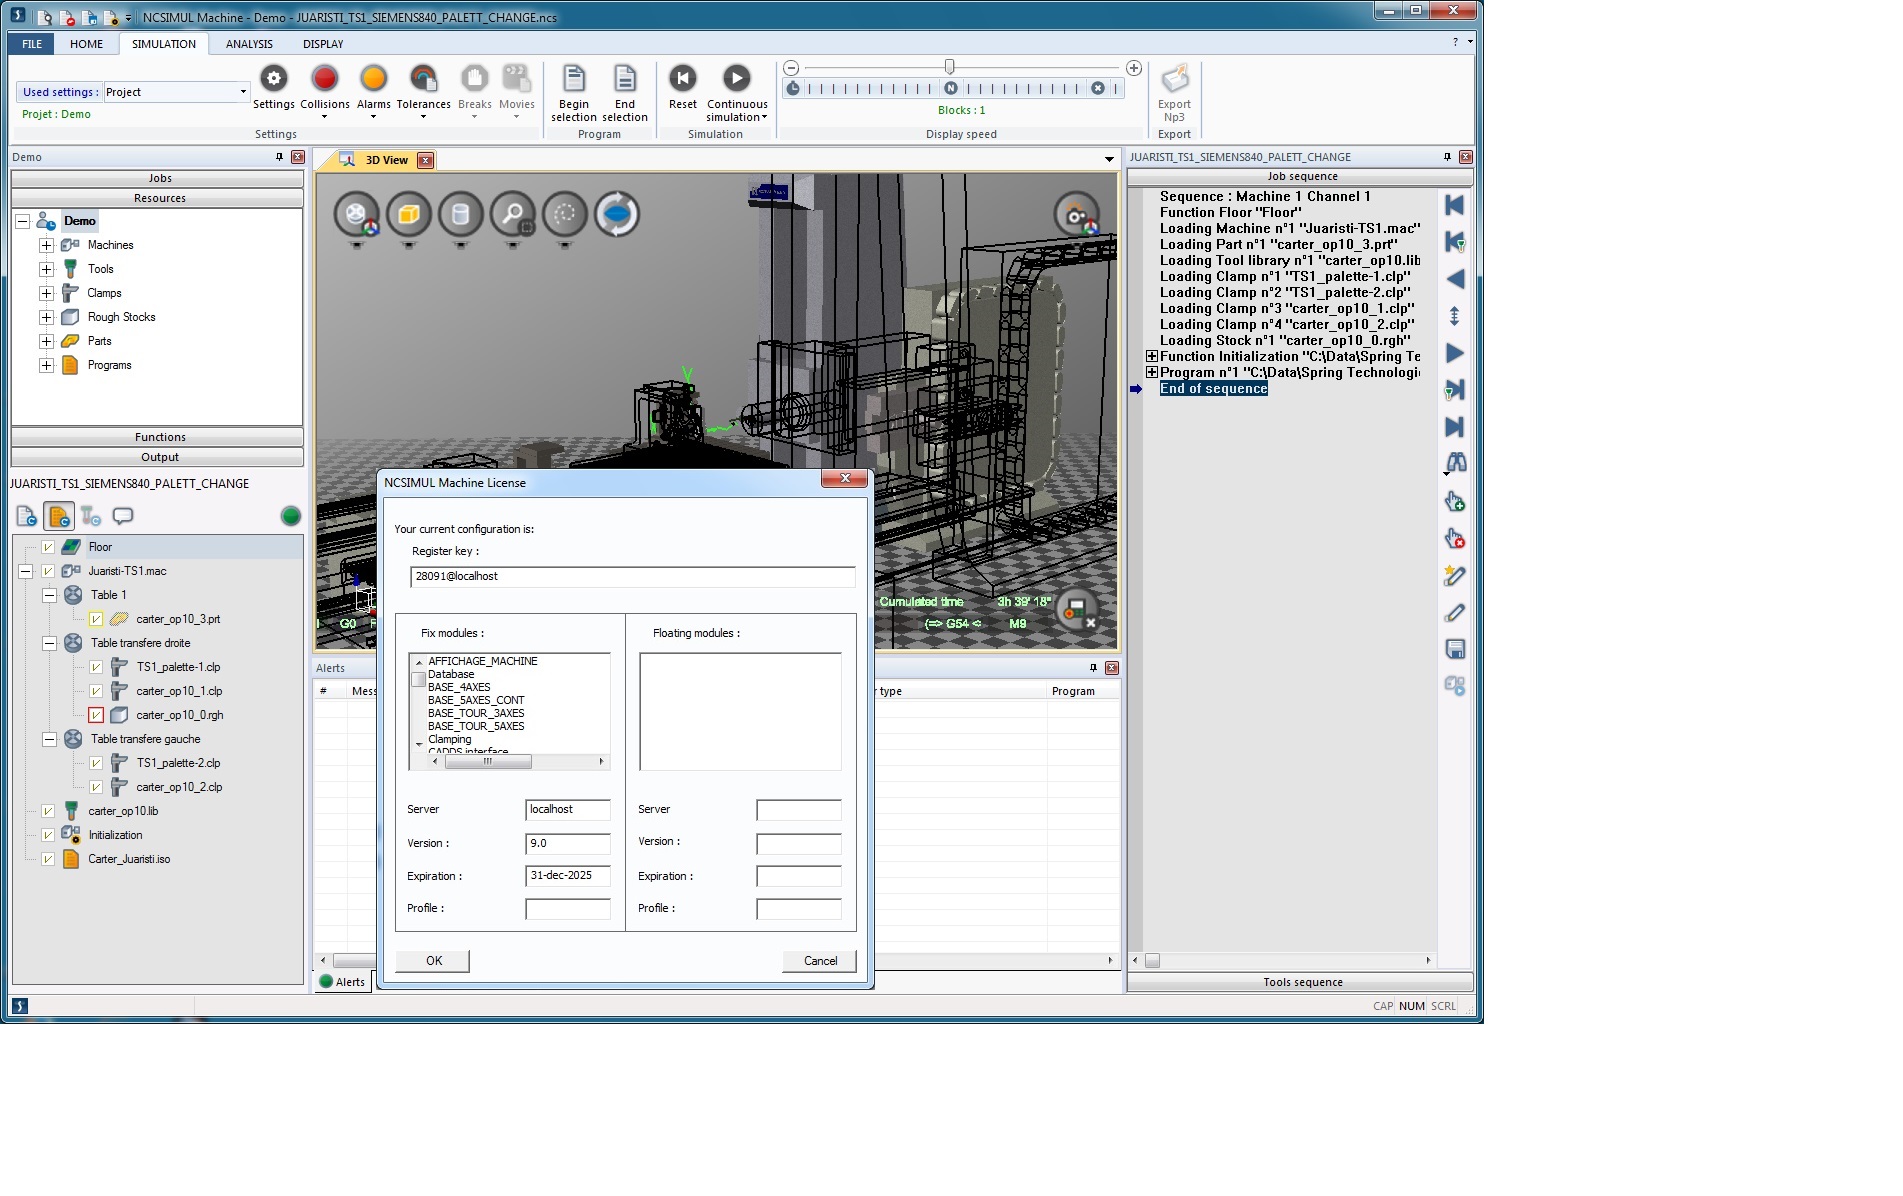Click the Fix modules Expiration field
Image resolution: width=1903 pixels, height=1196 pixels.
point(567,876)
